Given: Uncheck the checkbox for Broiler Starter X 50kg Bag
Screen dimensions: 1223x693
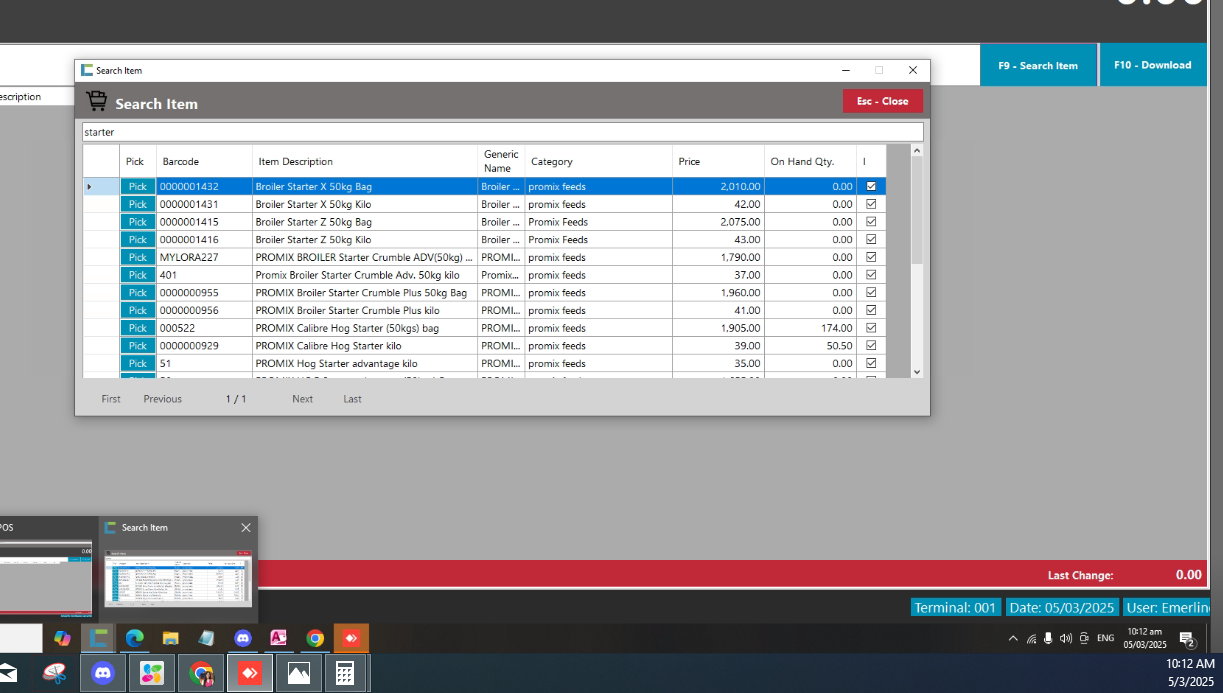Looking at the screenshot, I should click(871, 186).
